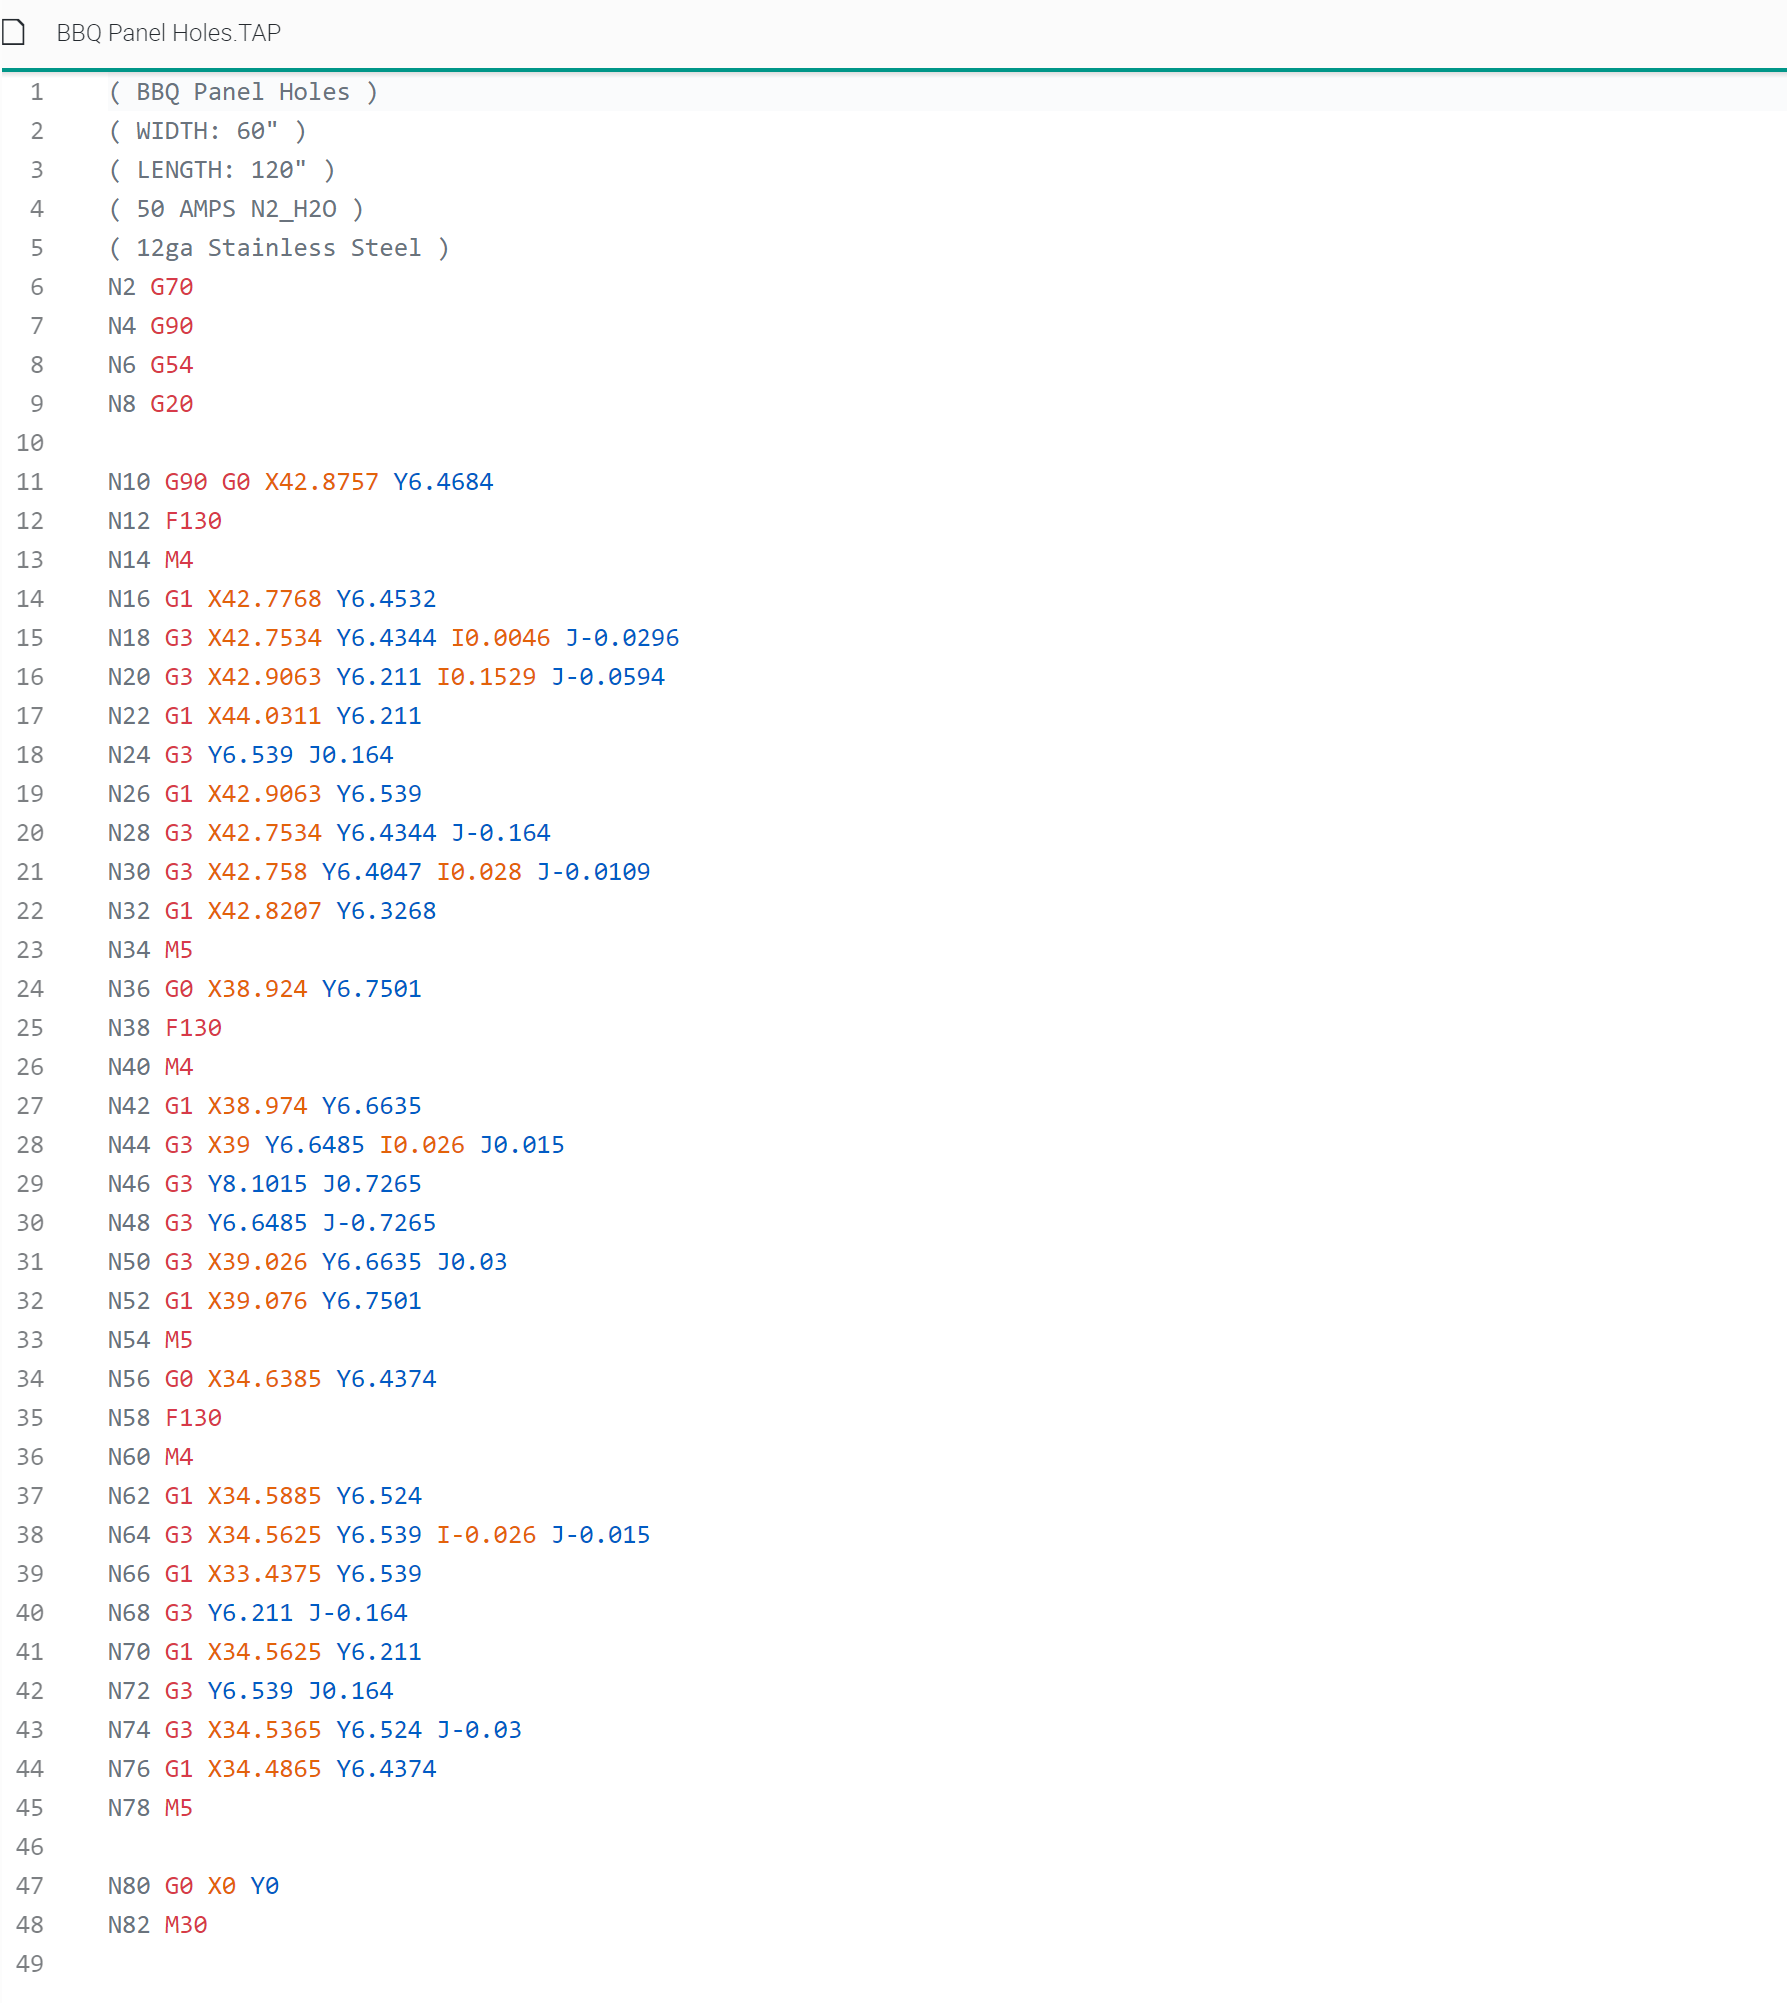This screenshot has width=1787, height=2003.
Task: Click the '( WIDTH: 60" )' comment
Action: point(207,131)
